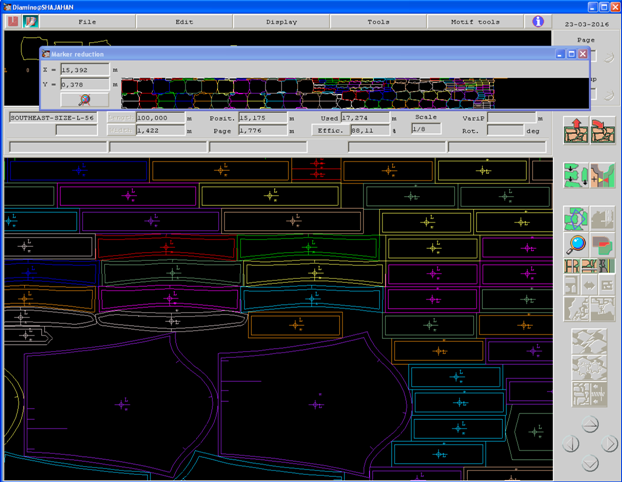Expand the Motif tools menu

476,20
